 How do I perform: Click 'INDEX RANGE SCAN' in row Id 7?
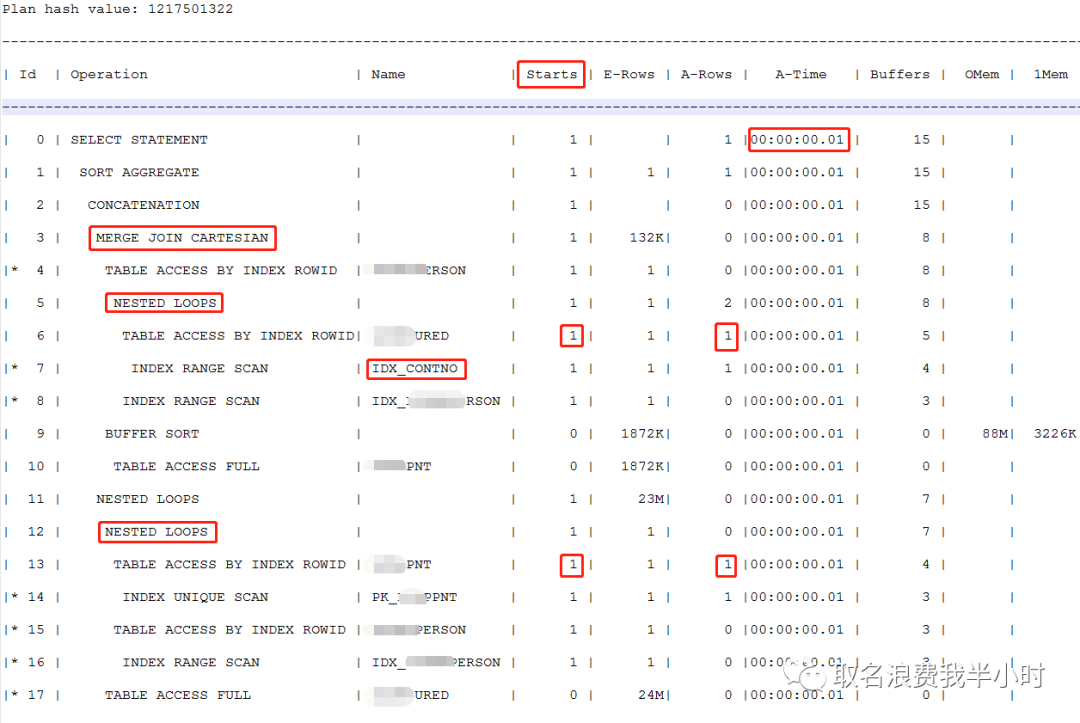[x=200, y=368]
